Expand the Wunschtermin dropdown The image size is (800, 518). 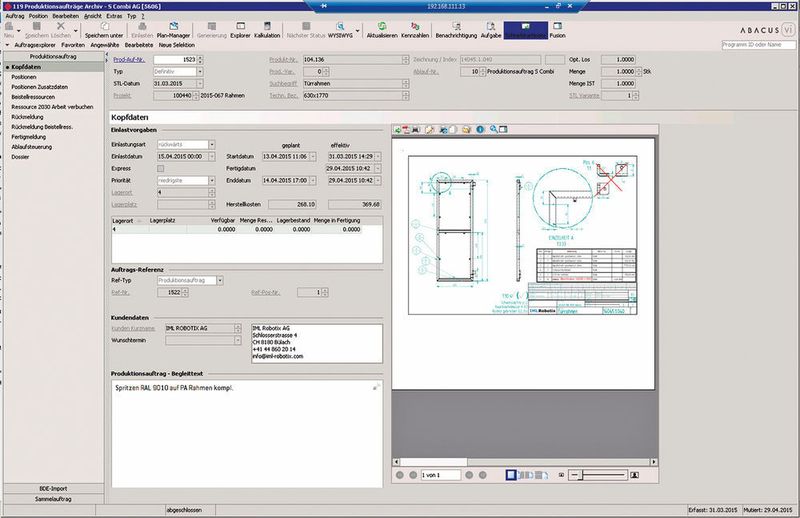[x=238, y=340]
